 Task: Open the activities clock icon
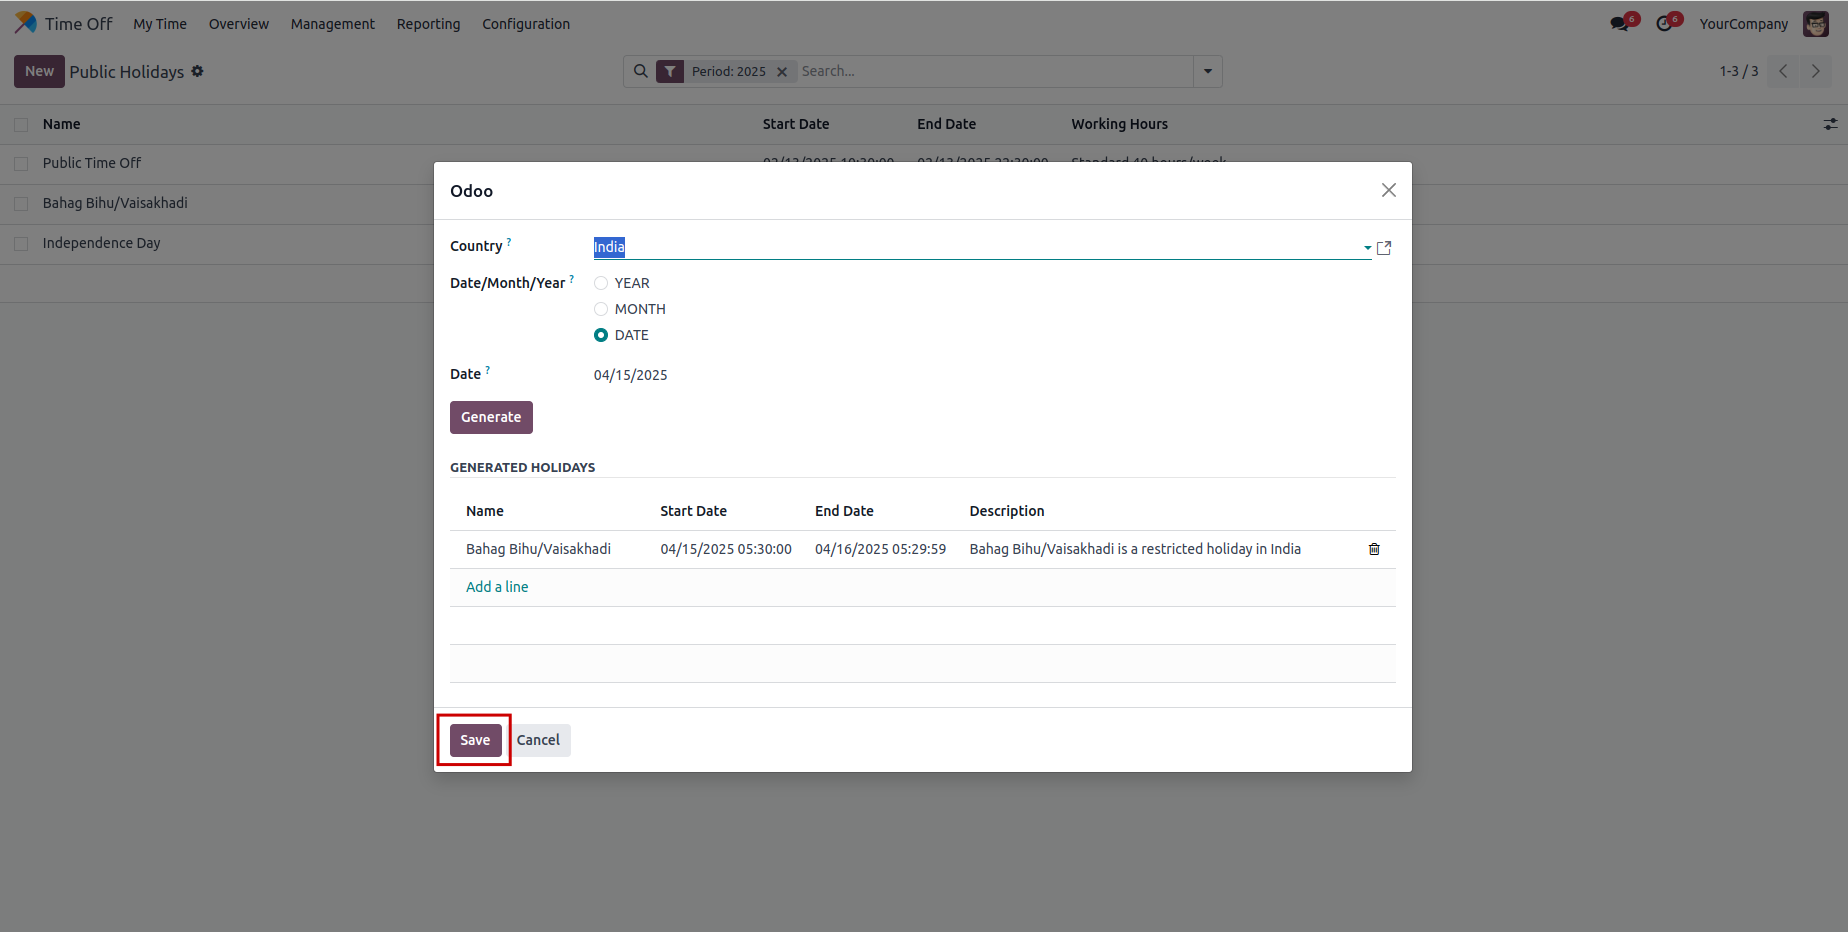[1664, 24]
